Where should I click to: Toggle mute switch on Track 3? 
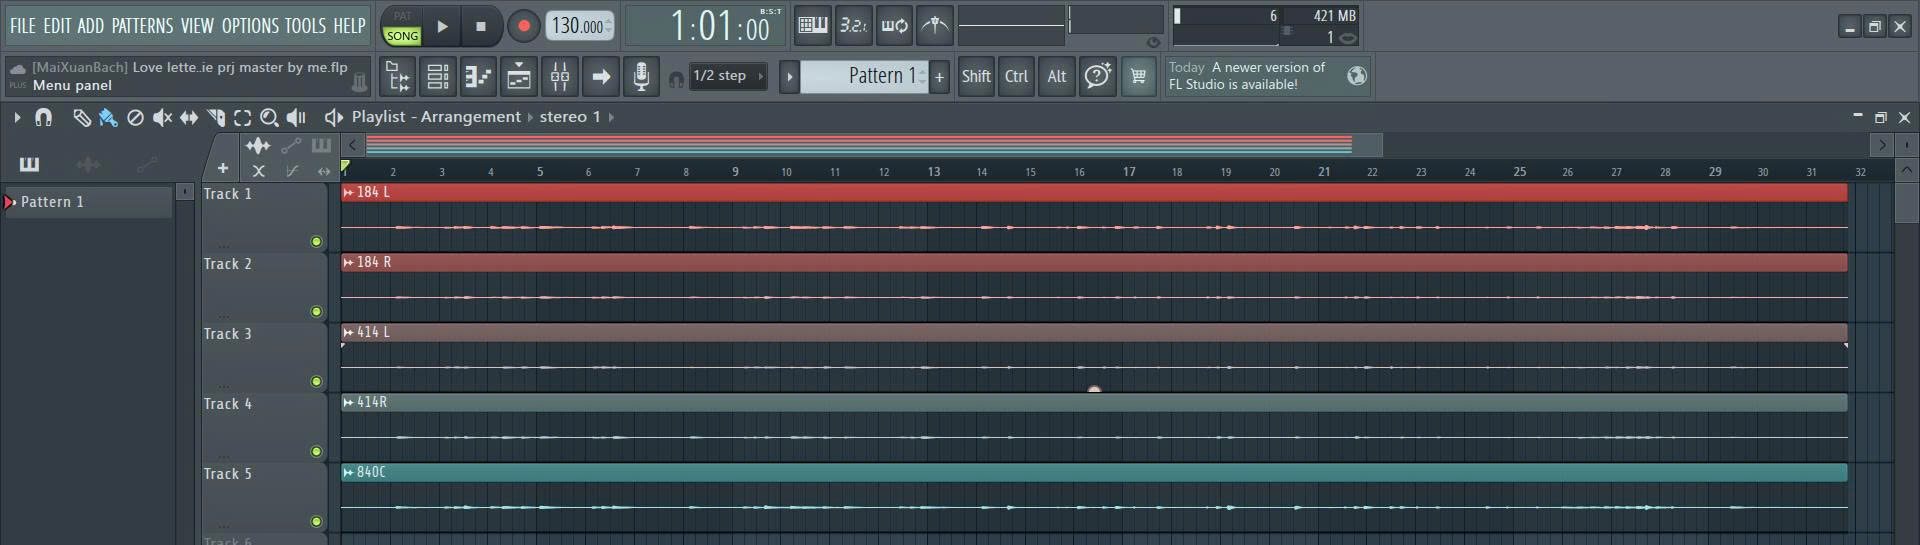(x=316, y=381)
